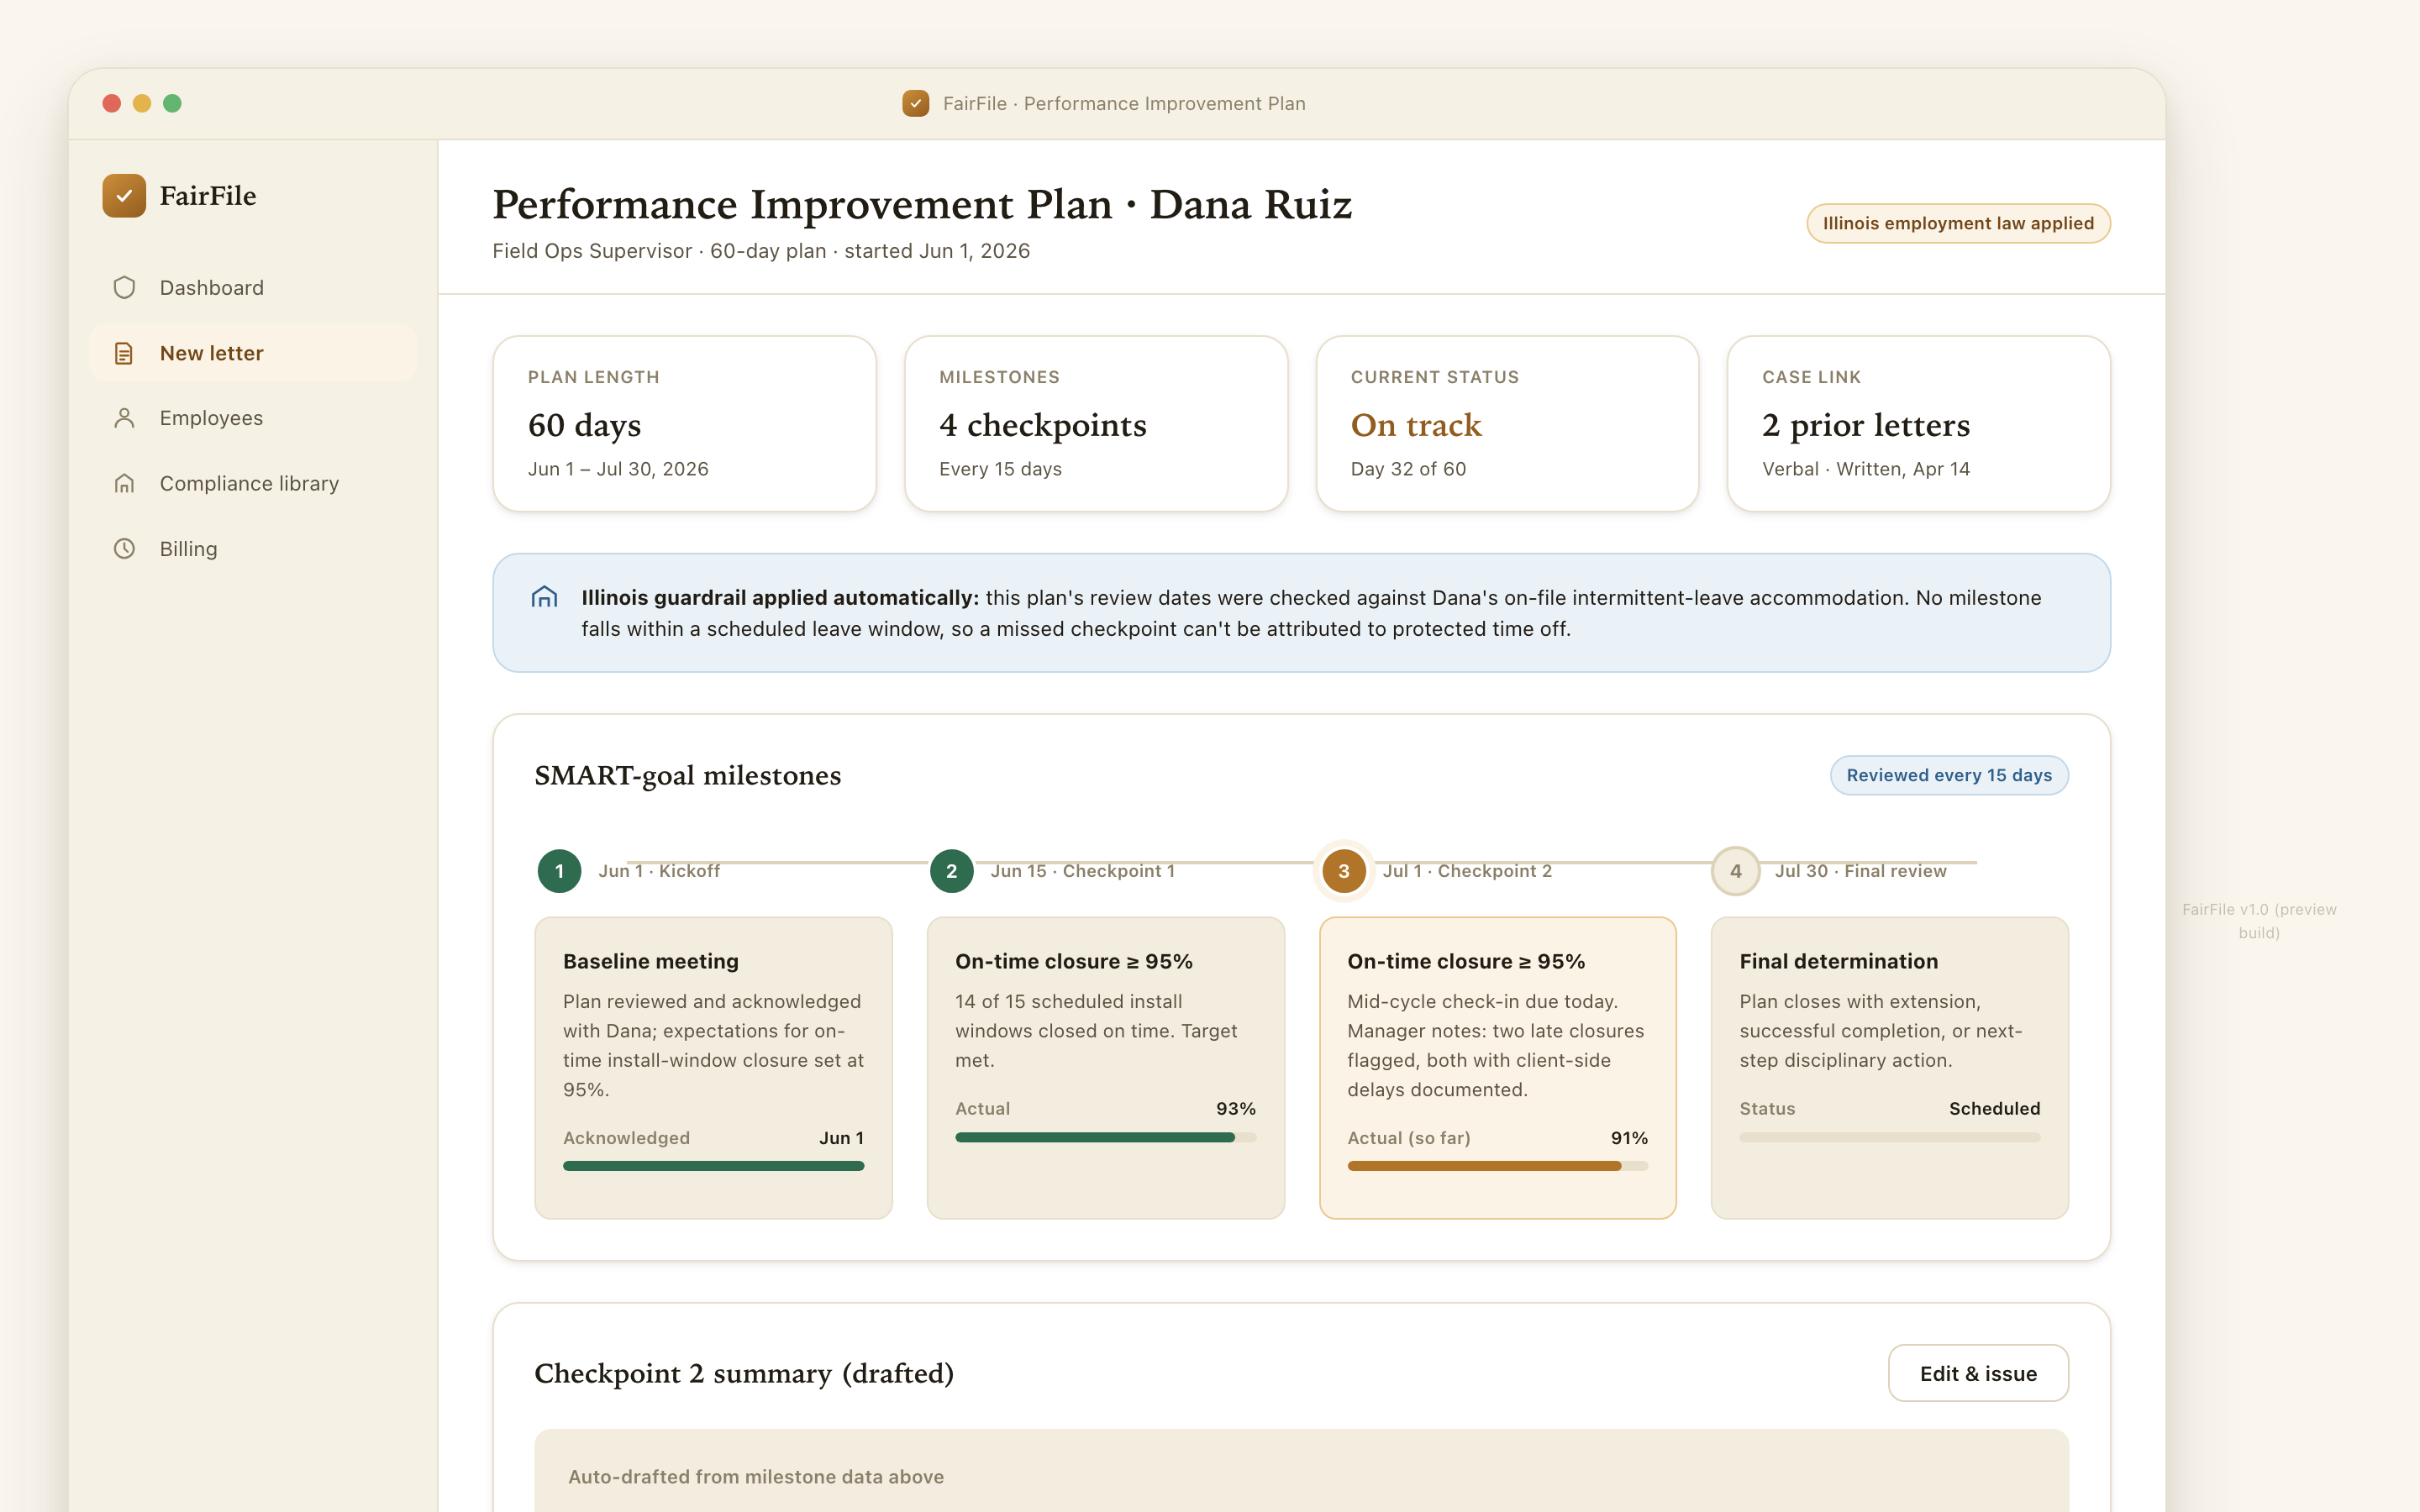Viewport: 2420px width, 1512px height.
Task: Click 'Auto-drafted from milestone data above' text
Action: point(756,1477)
